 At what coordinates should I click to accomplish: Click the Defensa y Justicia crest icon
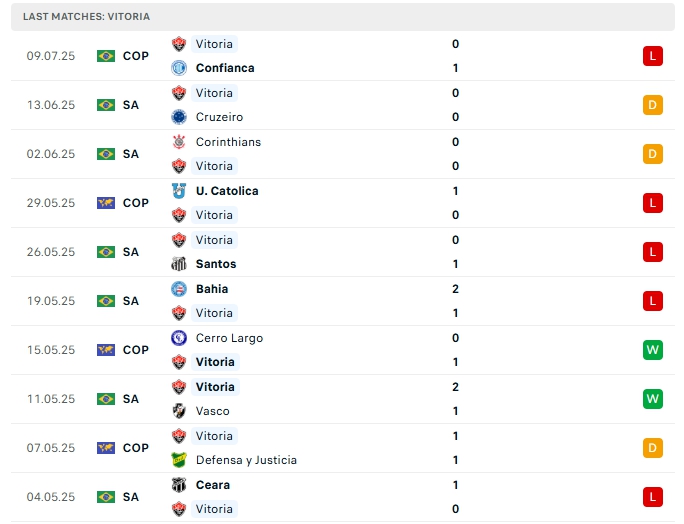coord(179,460)
